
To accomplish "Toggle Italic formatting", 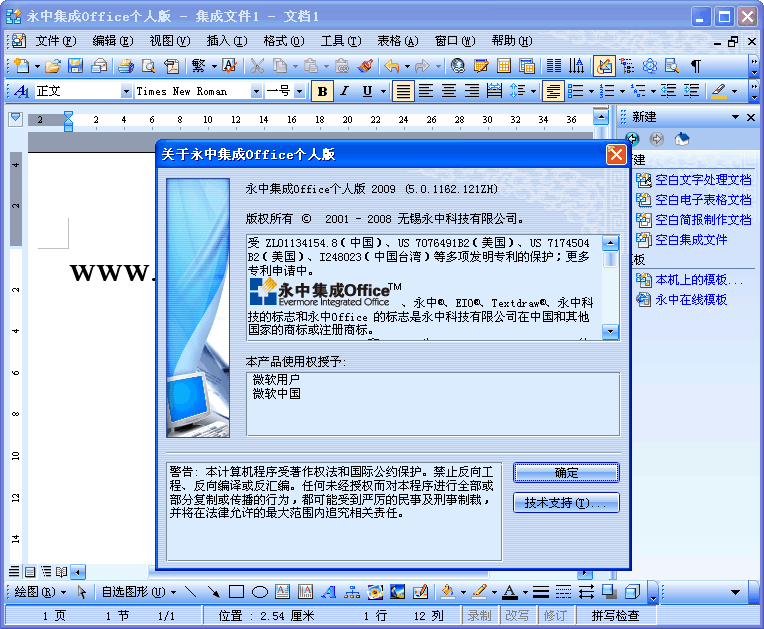I will coord(344,91).
